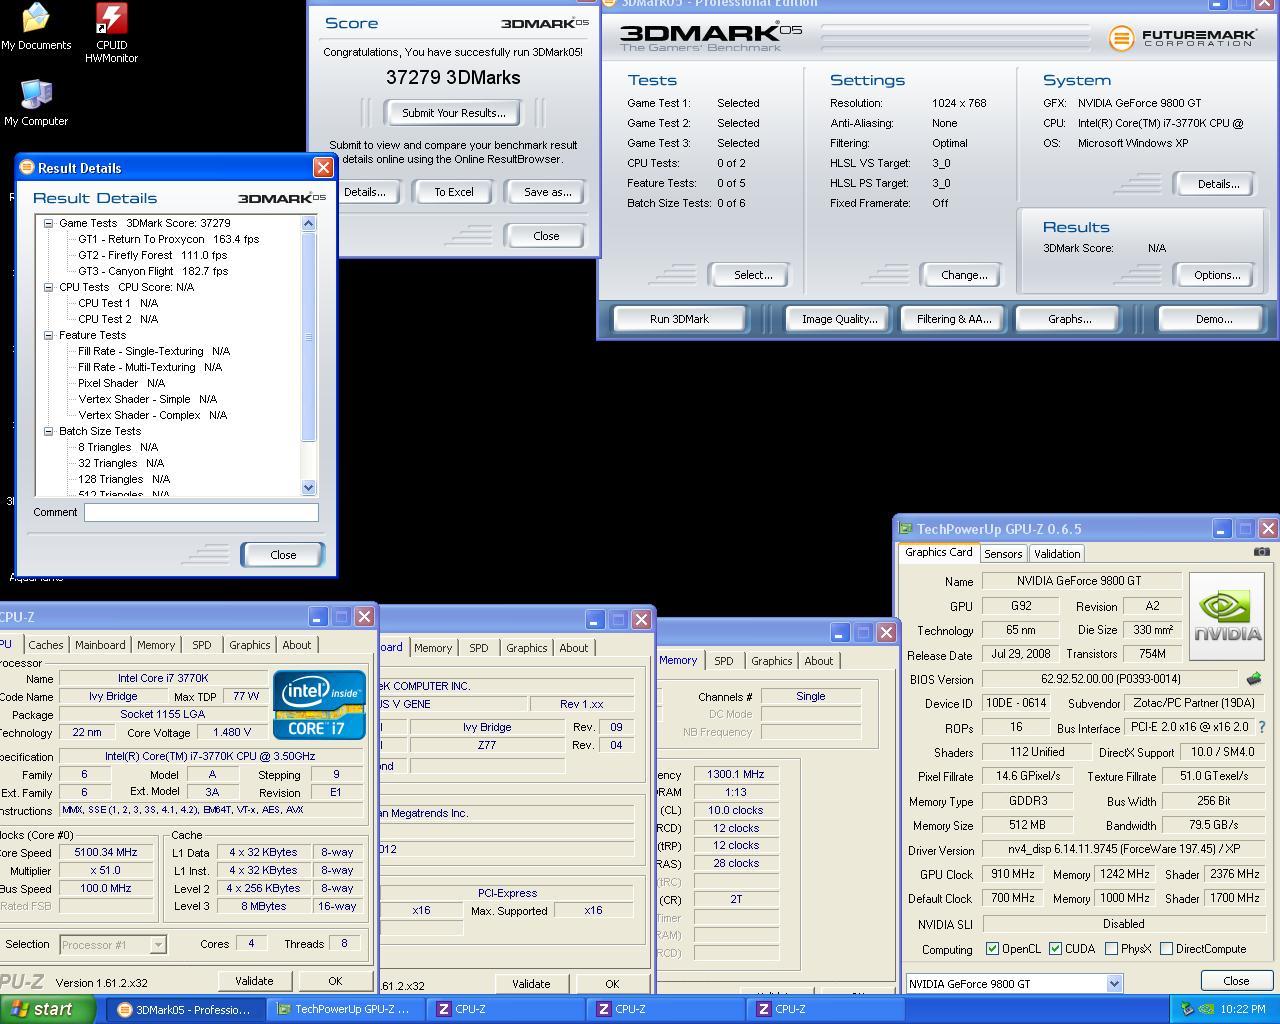Click the Close button in GPU-Z
Image resolution: width=1280 pixels, height=1024 pixels.
[1236, 981]
